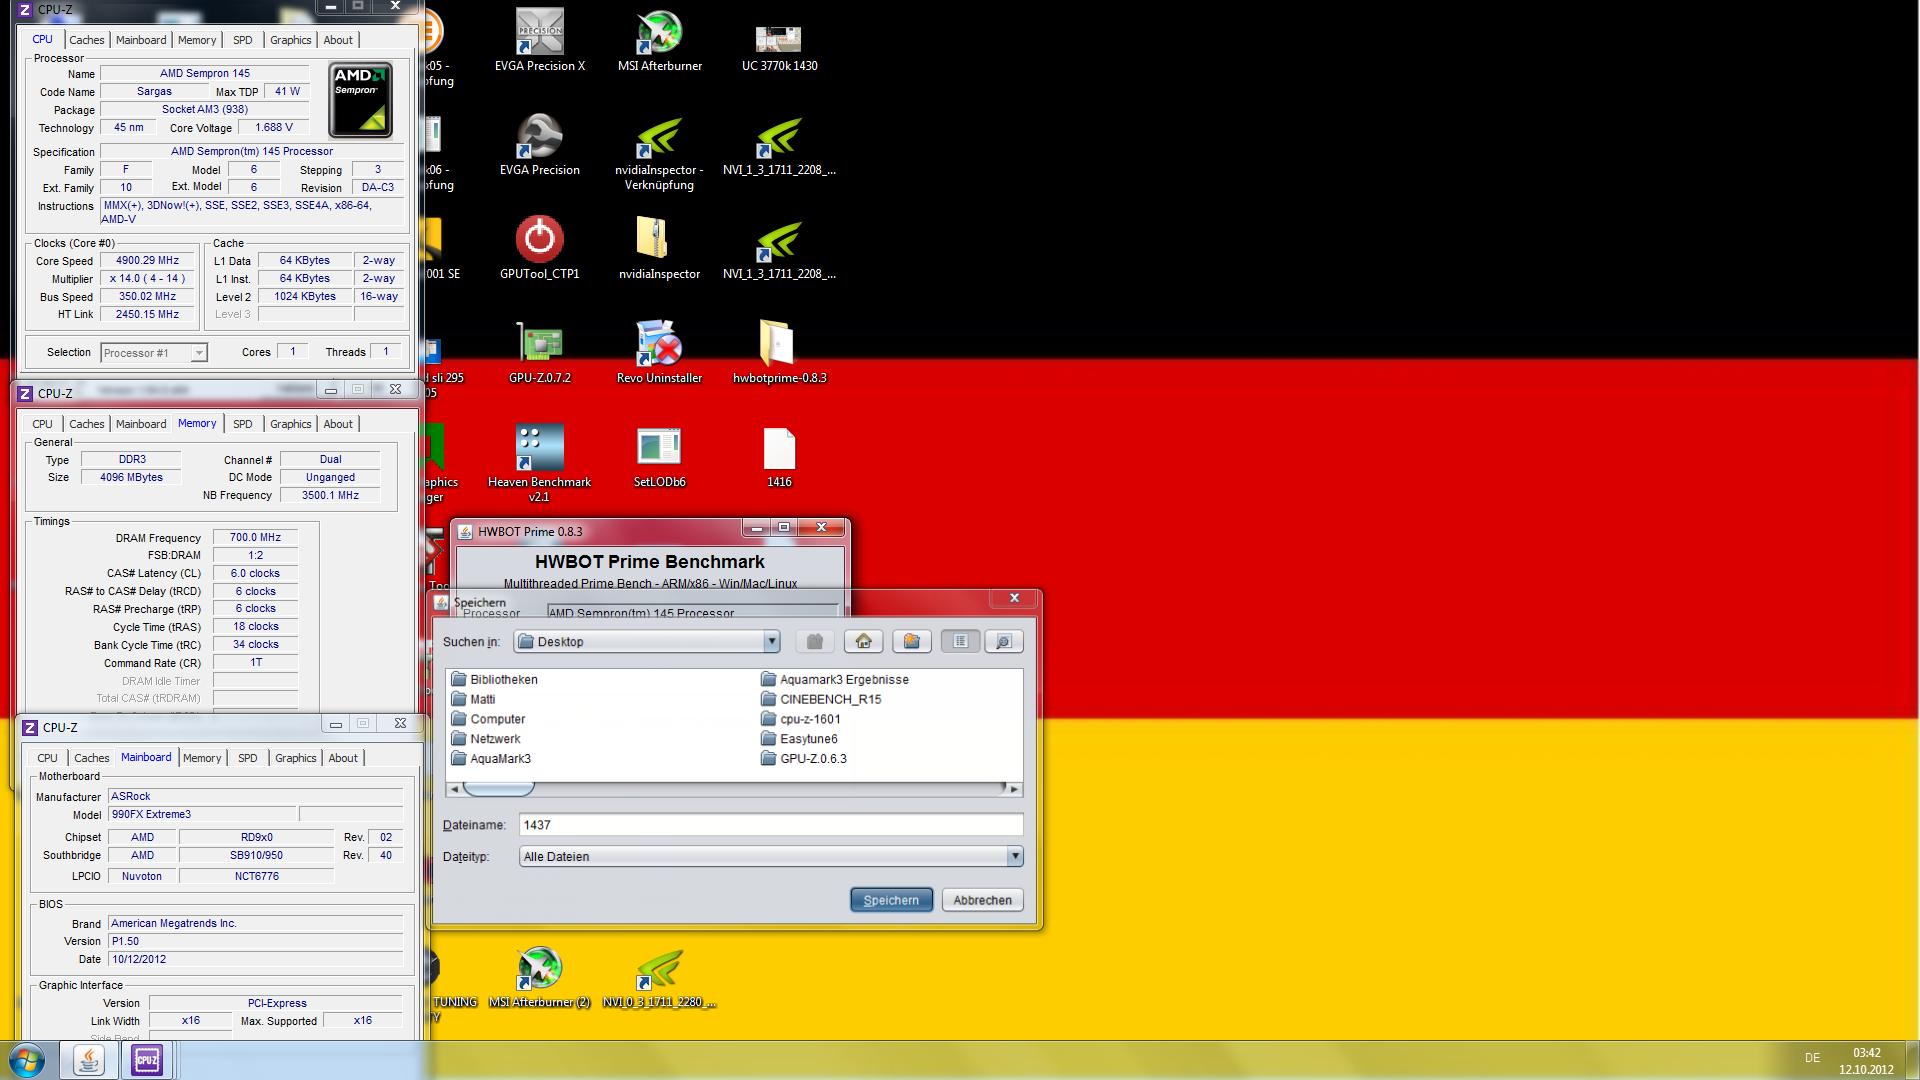The image size is (1920, 1080).
Task: Create new folder in Speichern dialog
Action: click(912, 641)
